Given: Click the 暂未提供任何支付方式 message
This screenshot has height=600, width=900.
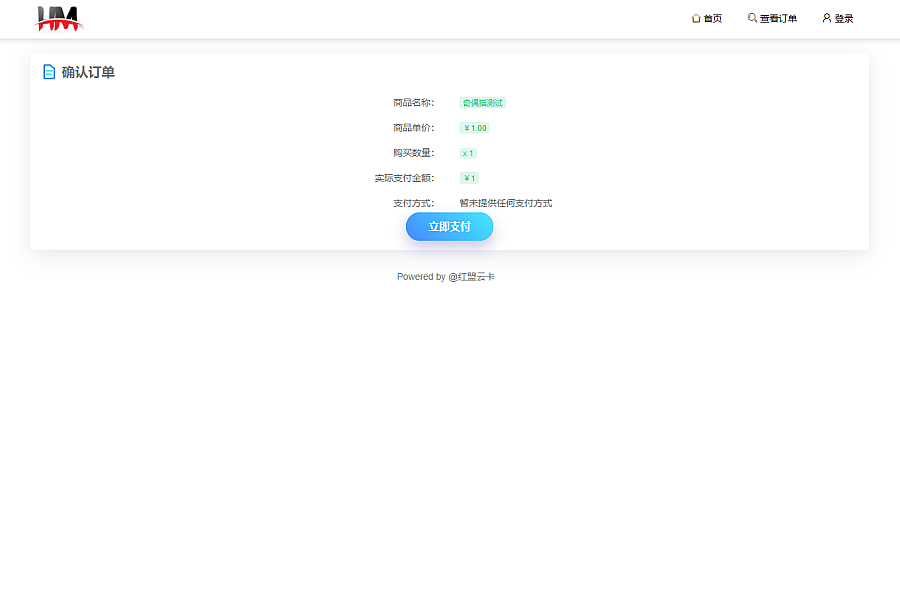Looking at the screenshot, I should 506,203.
